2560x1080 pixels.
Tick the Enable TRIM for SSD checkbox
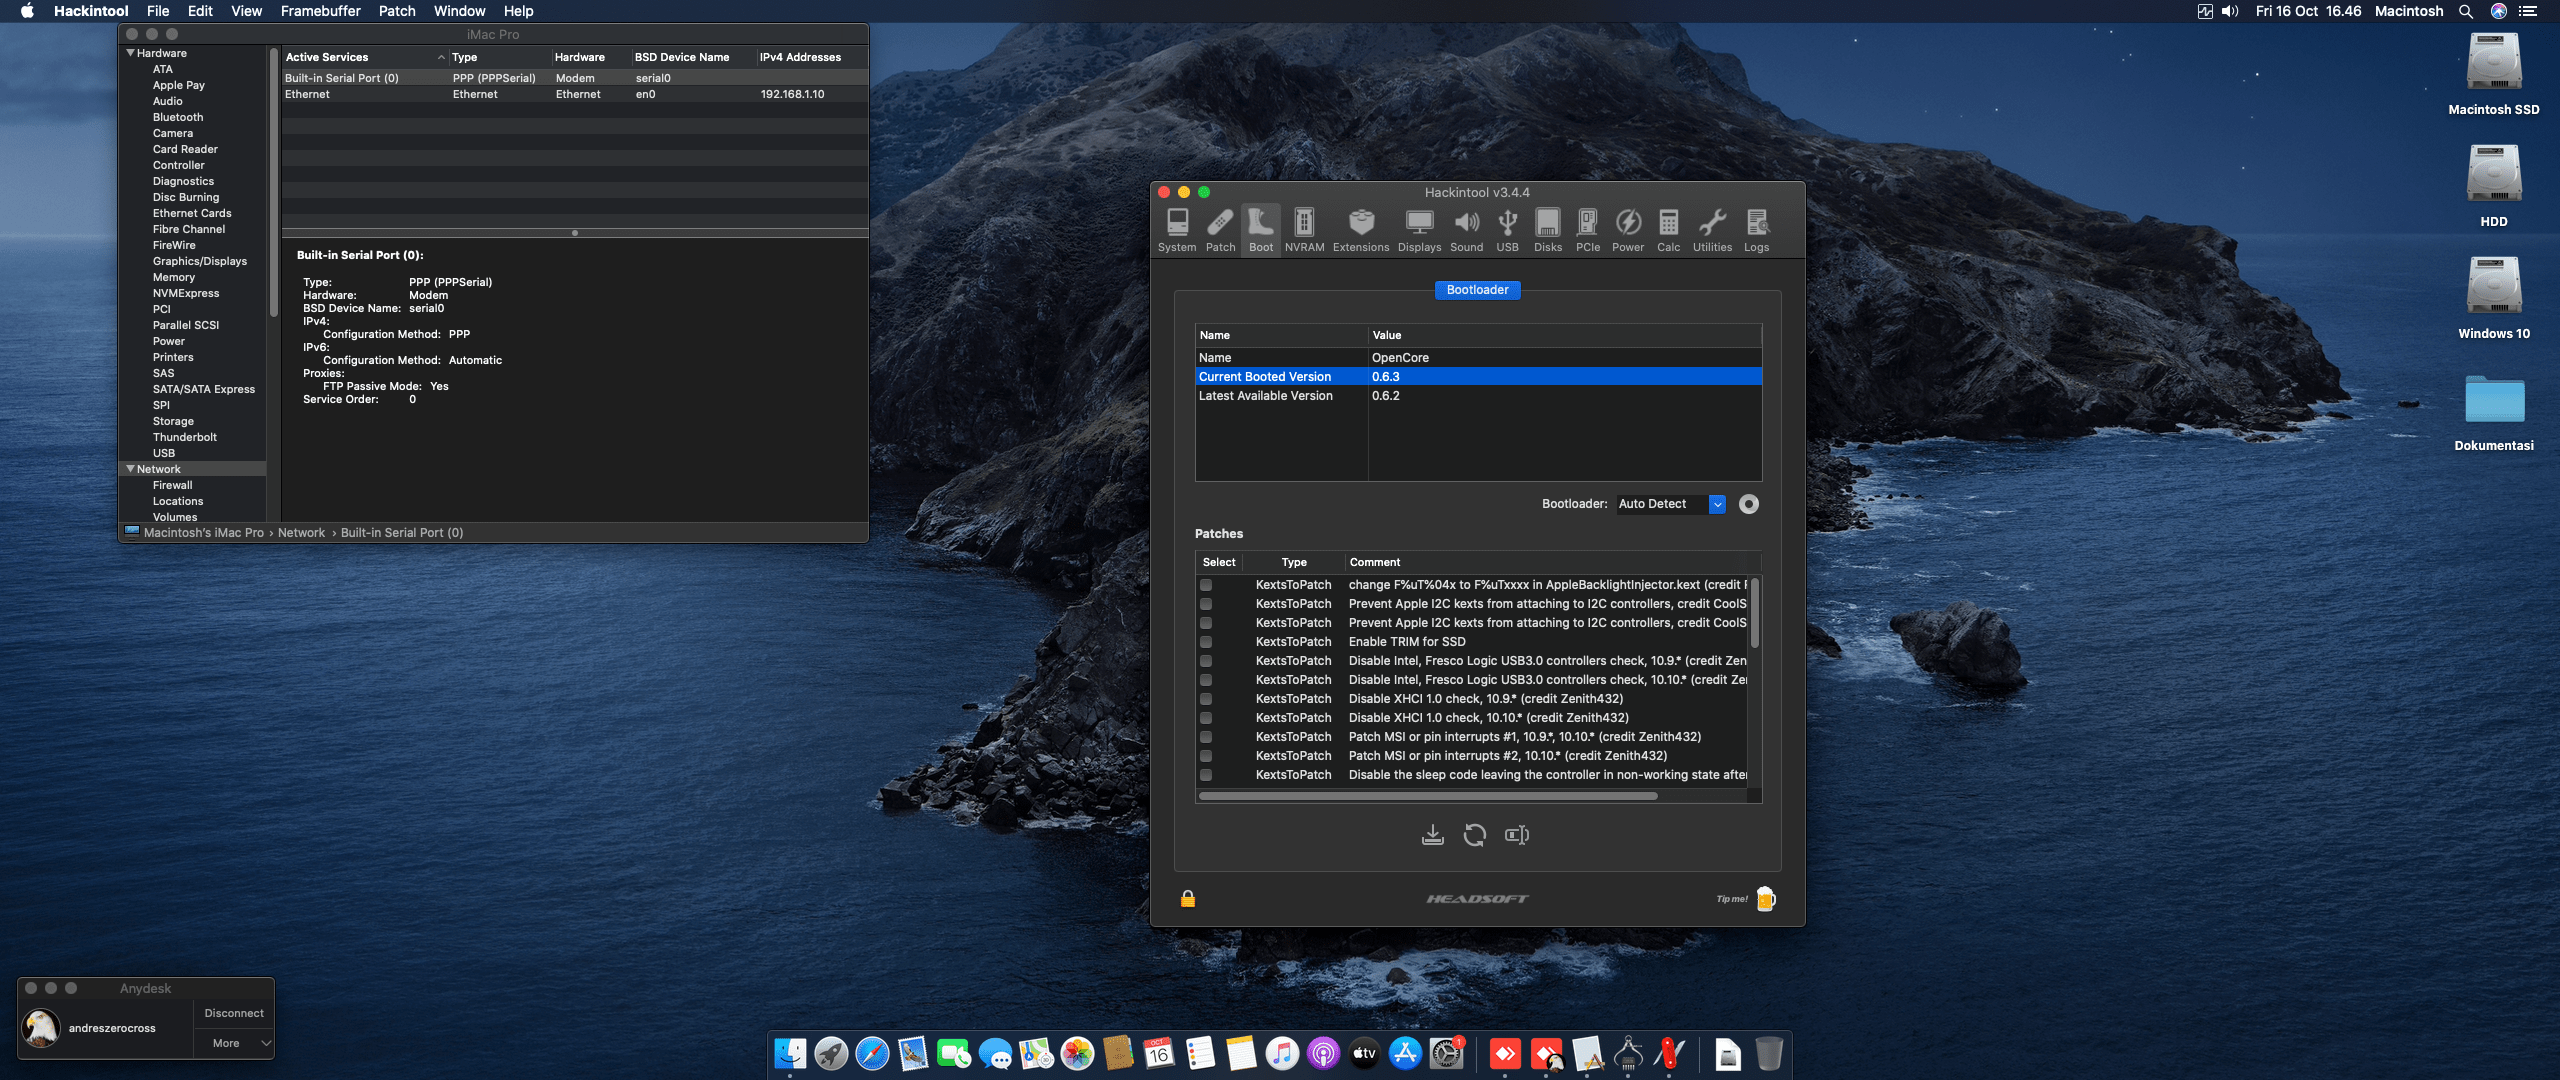point(1206,642)
